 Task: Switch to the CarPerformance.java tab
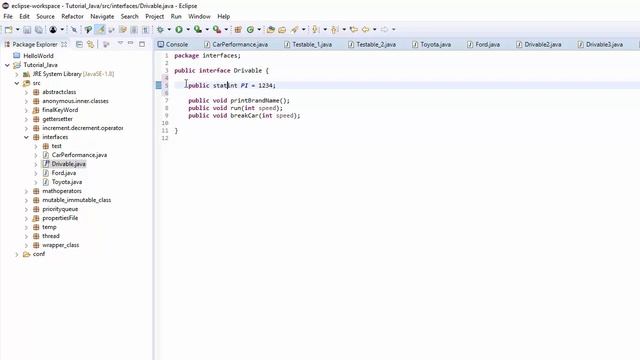236,44
